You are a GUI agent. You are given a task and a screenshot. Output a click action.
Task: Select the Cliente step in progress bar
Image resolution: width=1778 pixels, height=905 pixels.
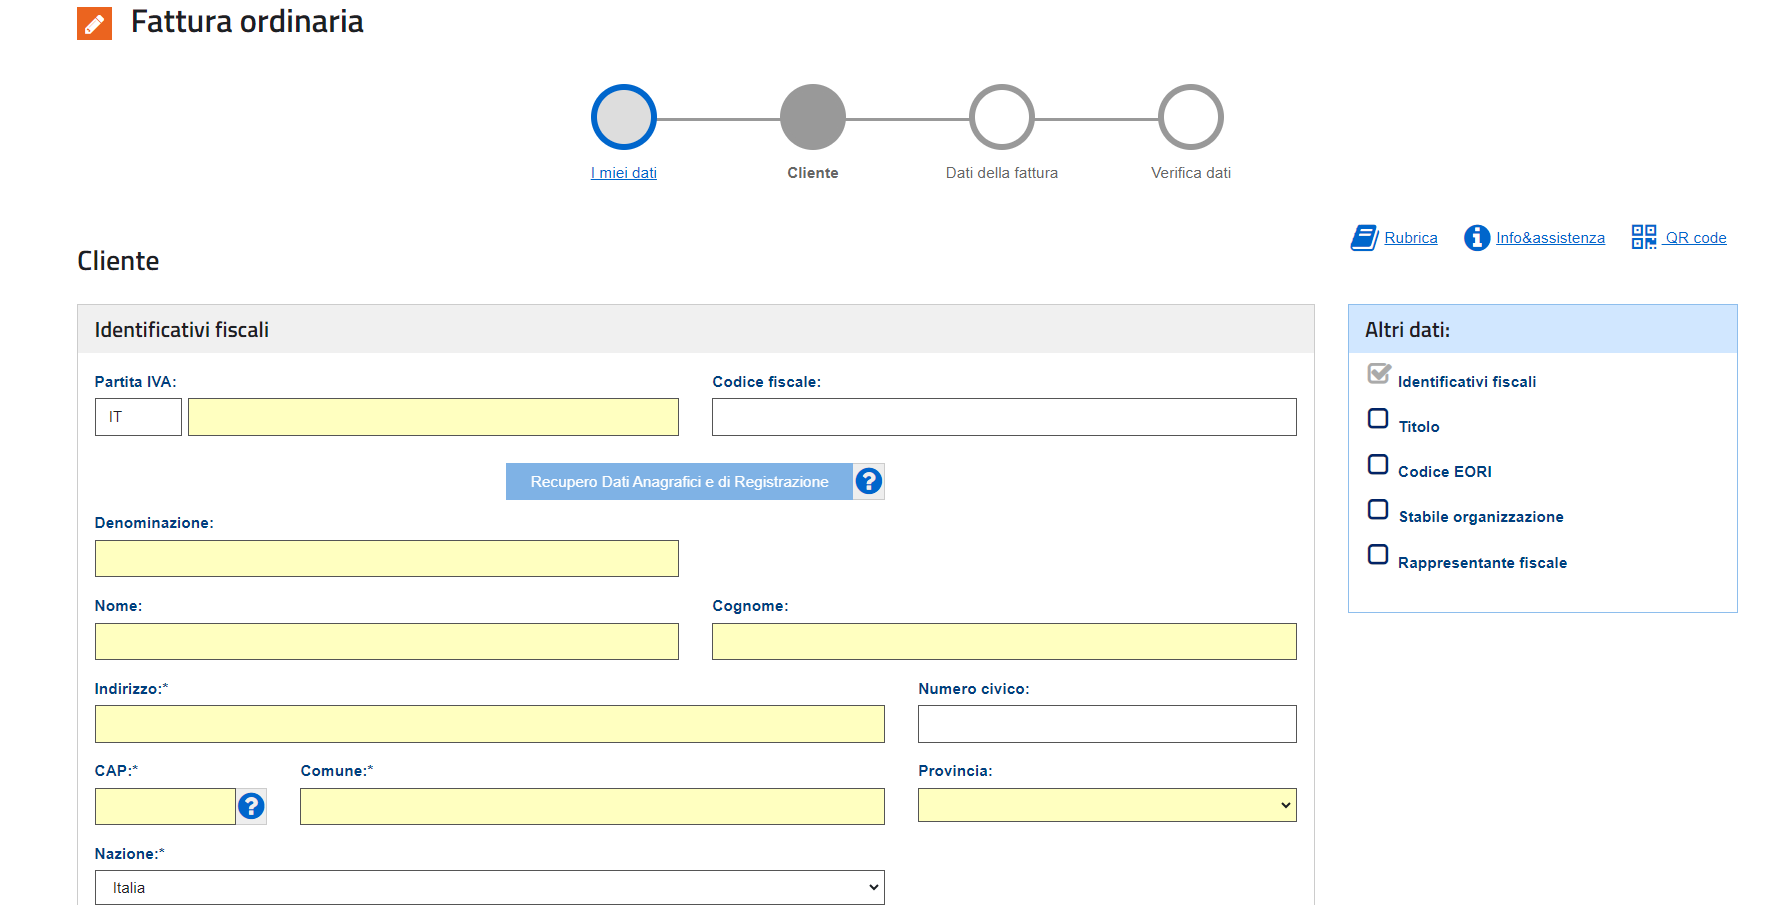coord(812,117)
